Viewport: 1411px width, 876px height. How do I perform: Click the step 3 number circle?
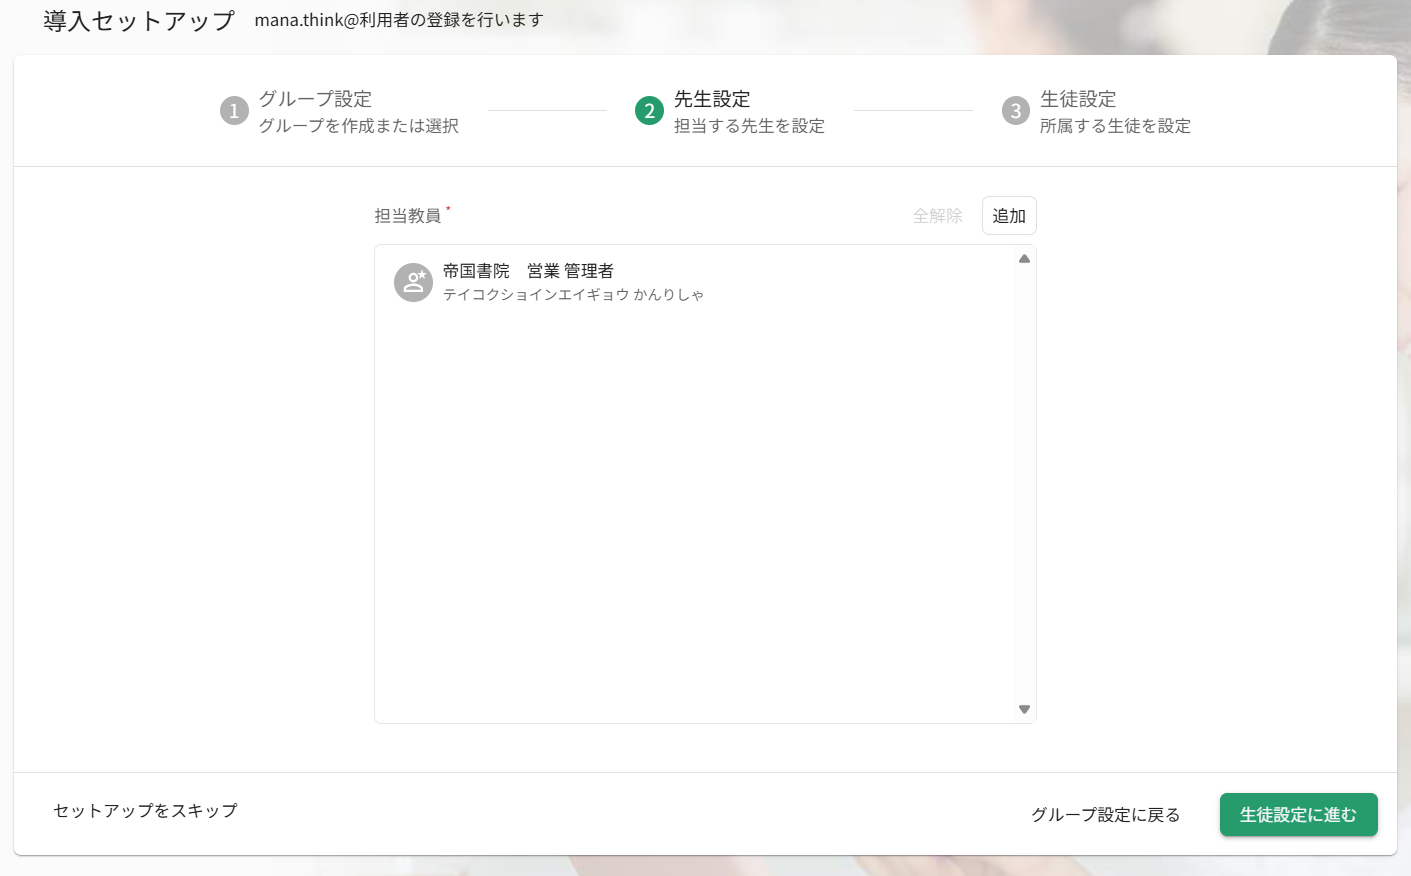[1015, 111]
